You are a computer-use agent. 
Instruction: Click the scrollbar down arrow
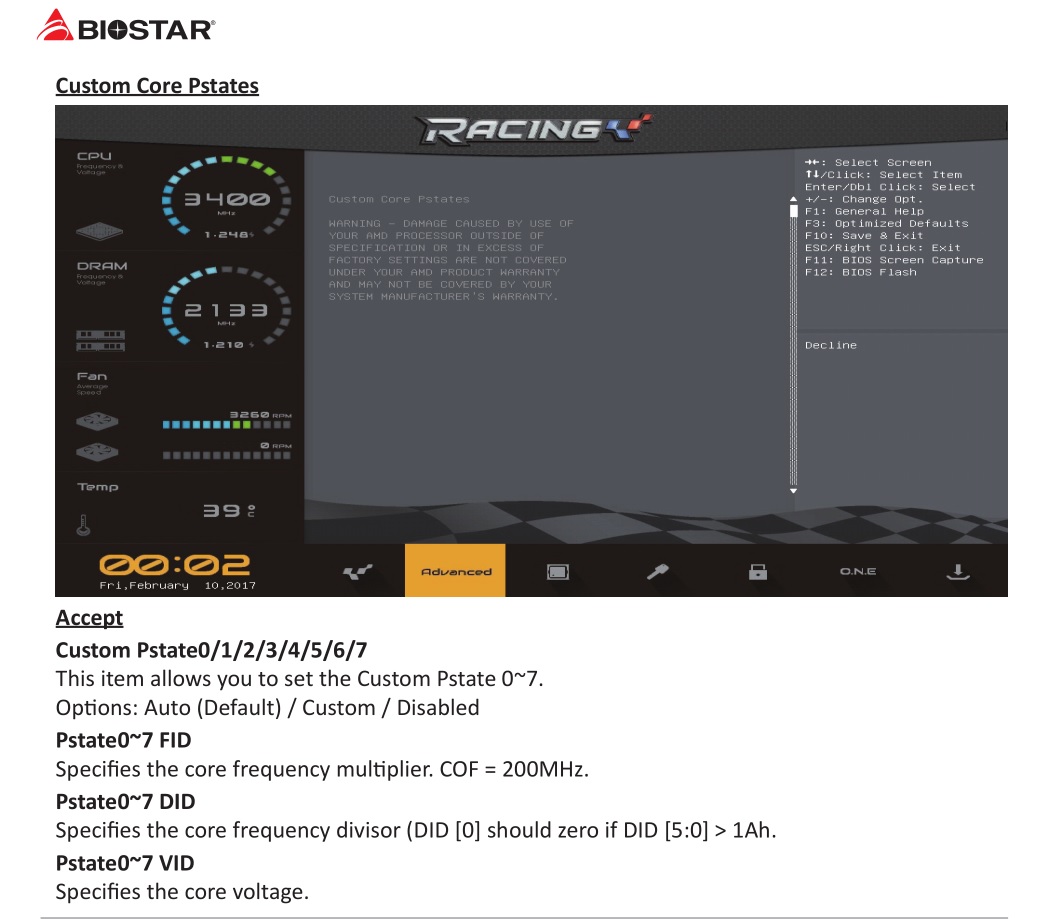pyautogui.click(x=793, y=491)
